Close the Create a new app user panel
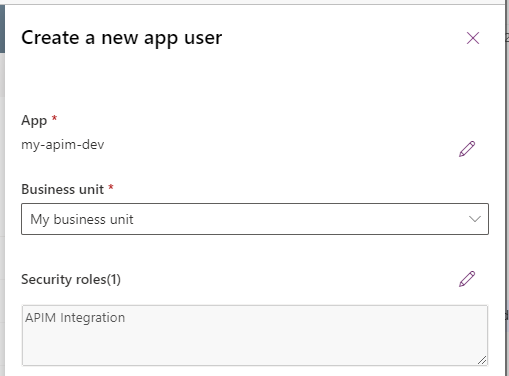Viewport: 509px width, 376px height. [x=473, y=38]
